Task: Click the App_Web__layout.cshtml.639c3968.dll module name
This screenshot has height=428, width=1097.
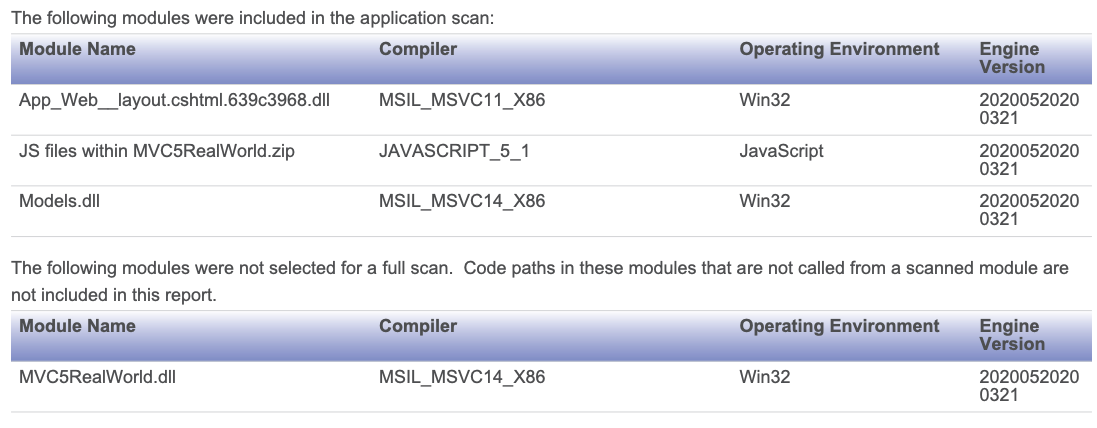Action: (x=174, y=101)
